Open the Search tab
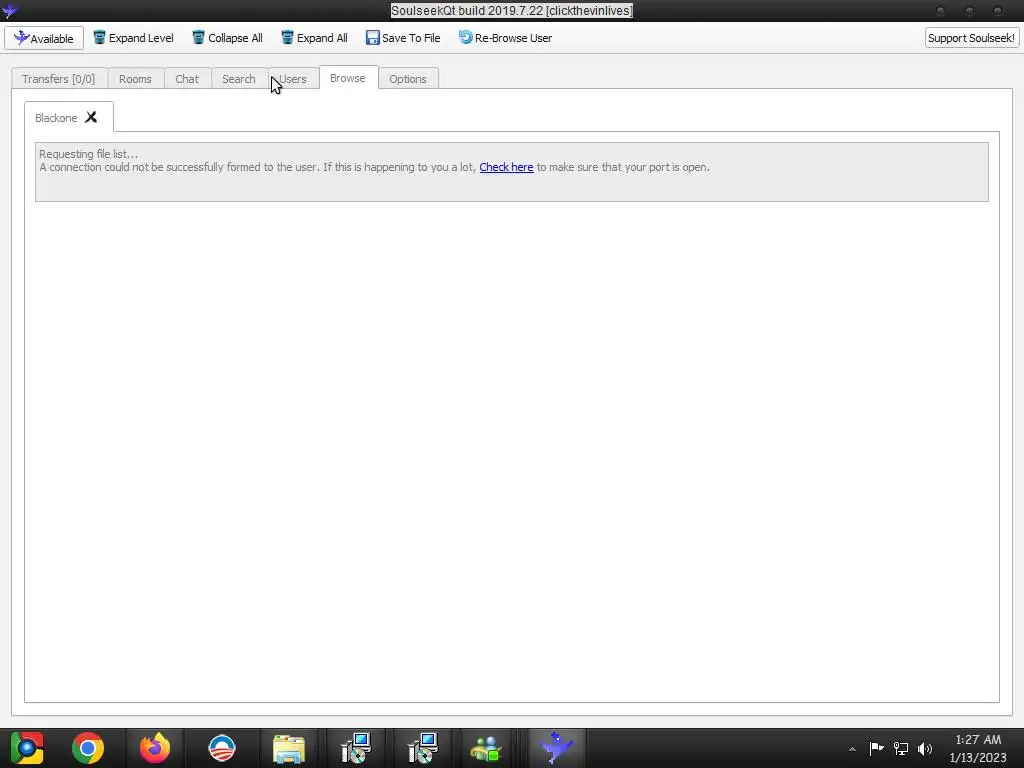The image size is (1024, 768). (x=238, y=78)
